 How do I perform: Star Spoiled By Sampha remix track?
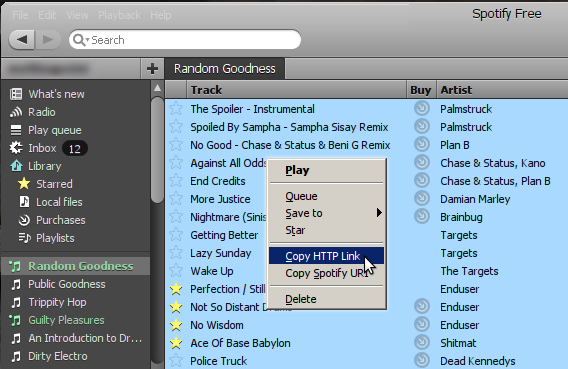click(176, 127)
